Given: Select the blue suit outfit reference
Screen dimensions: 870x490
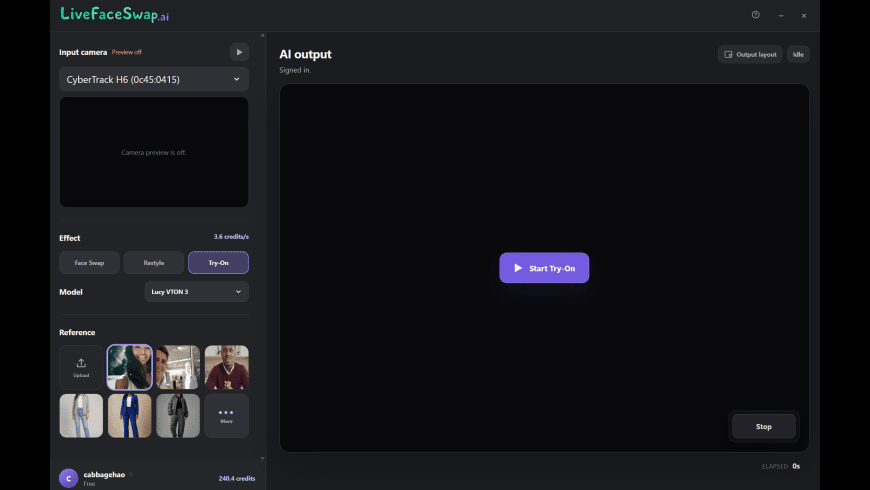Looking at the screenshot, I should [130, 416].
